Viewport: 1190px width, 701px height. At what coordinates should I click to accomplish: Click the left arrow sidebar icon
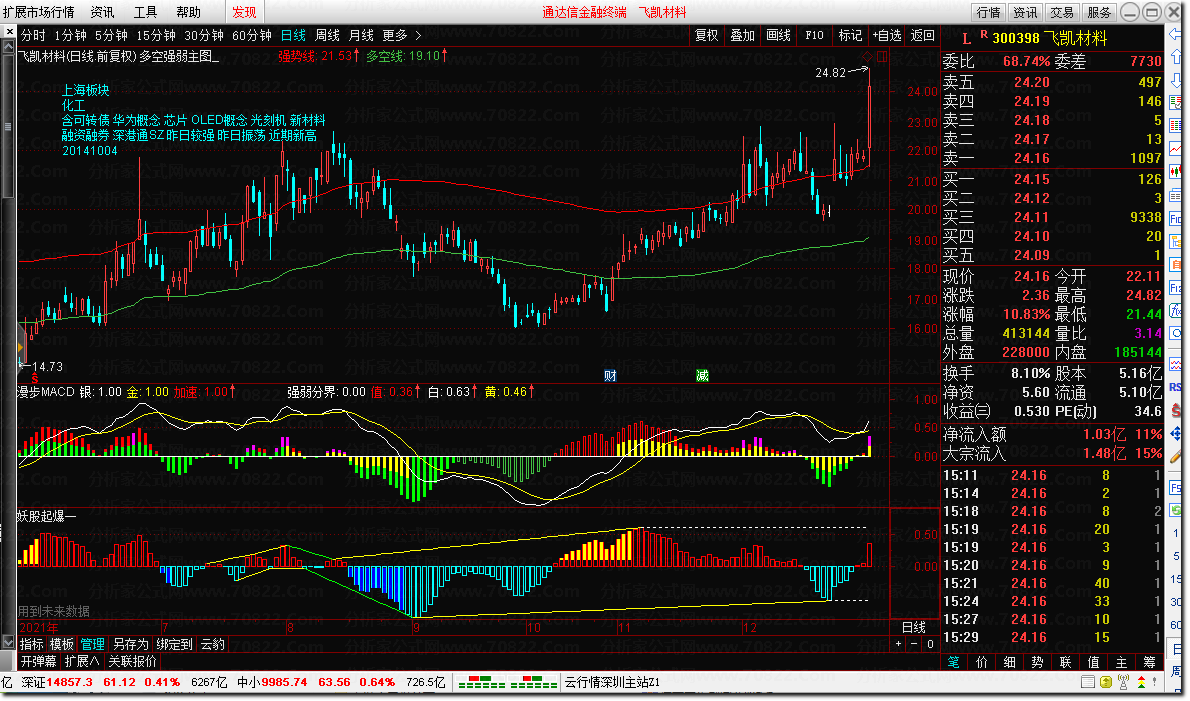point(1176,35)
